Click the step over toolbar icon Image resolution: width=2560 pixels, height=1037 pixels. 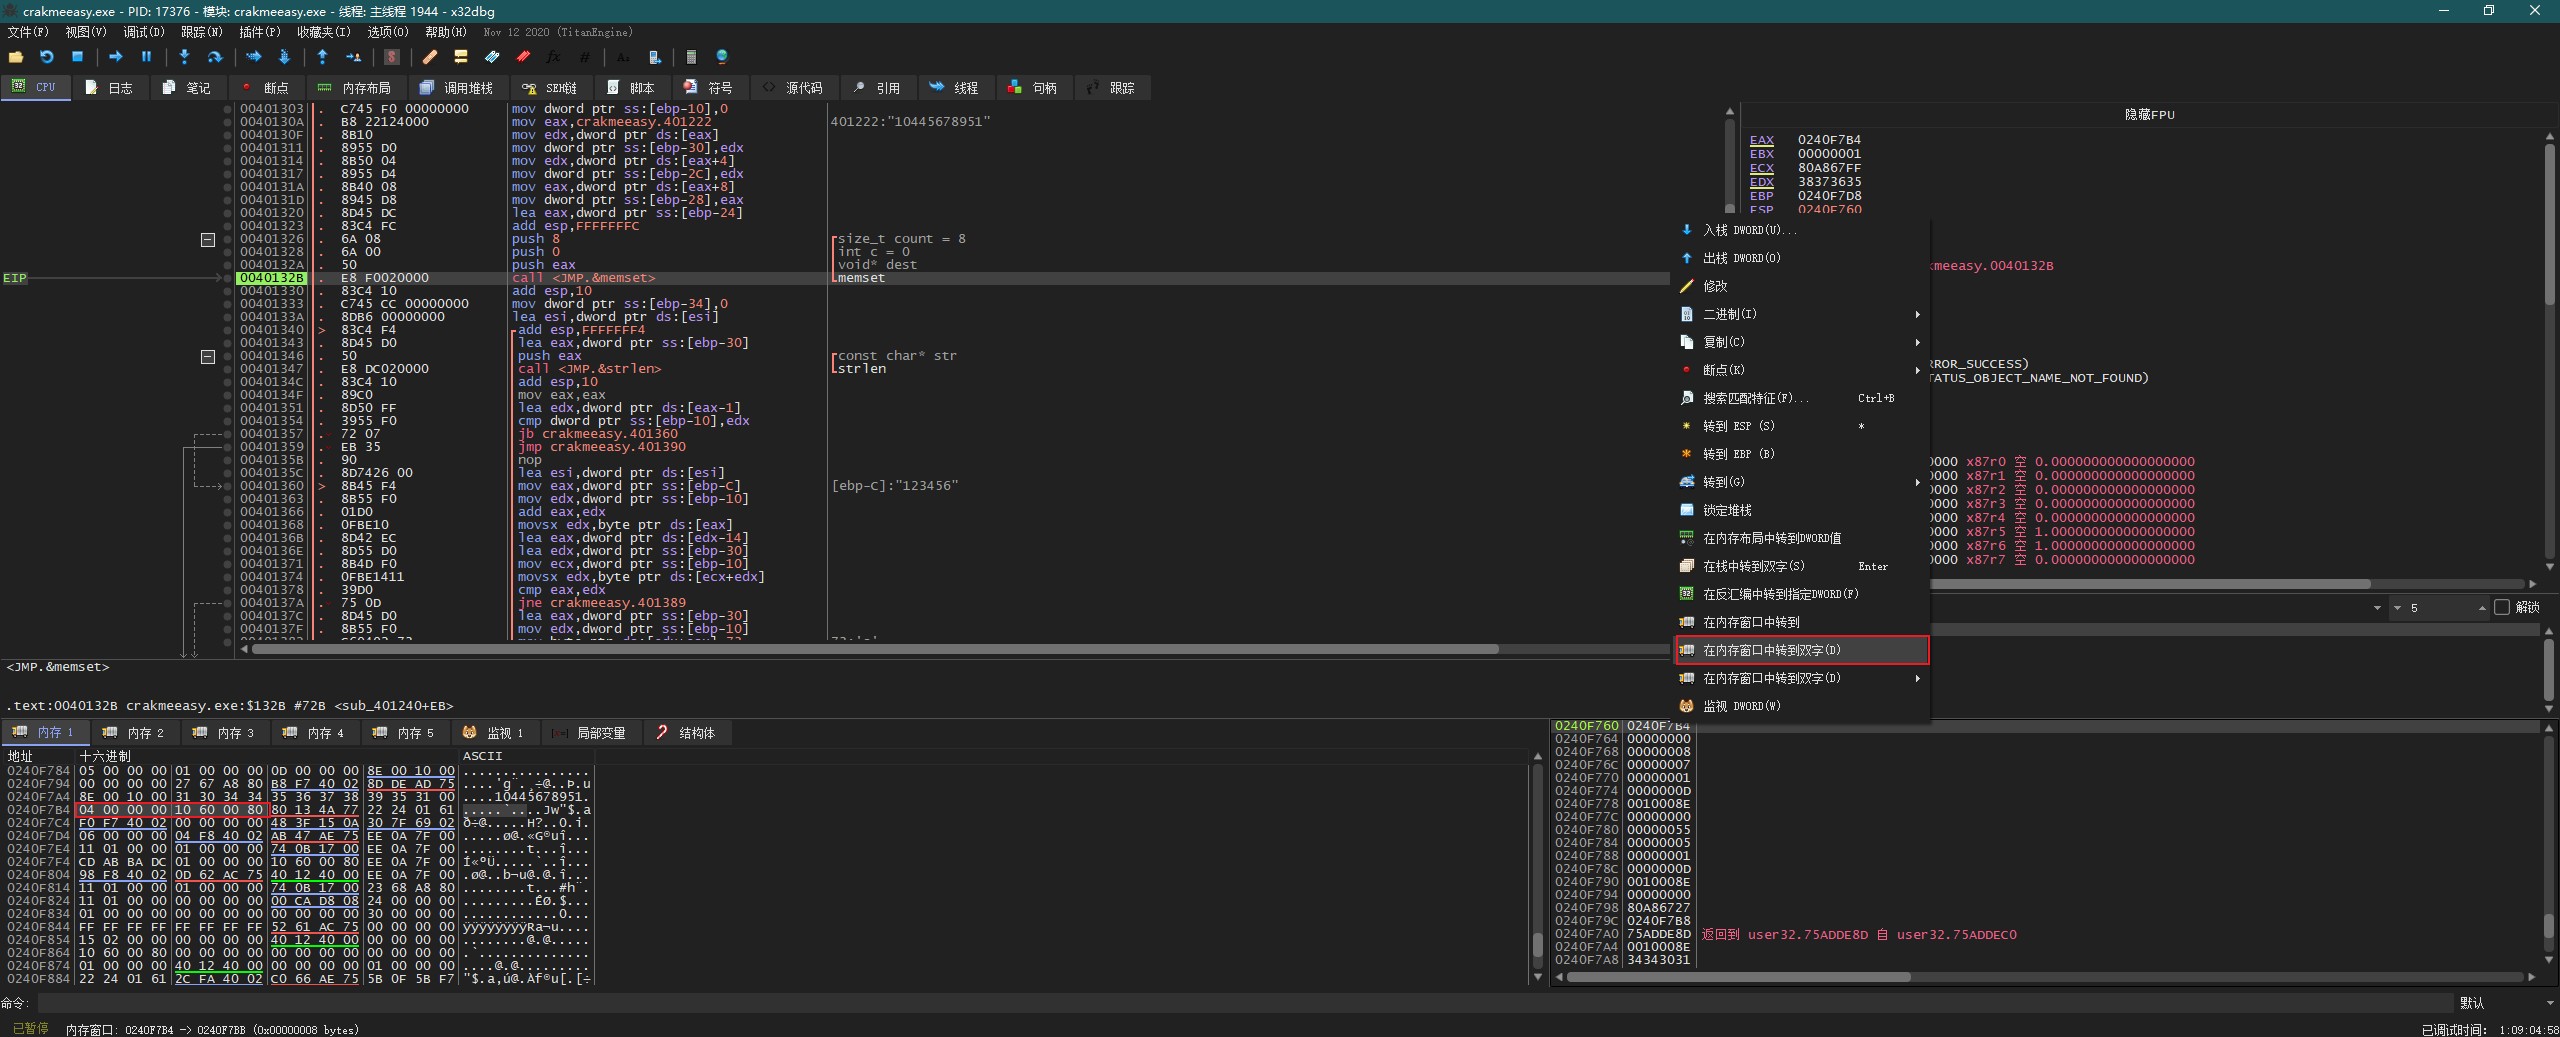point(214,57)
